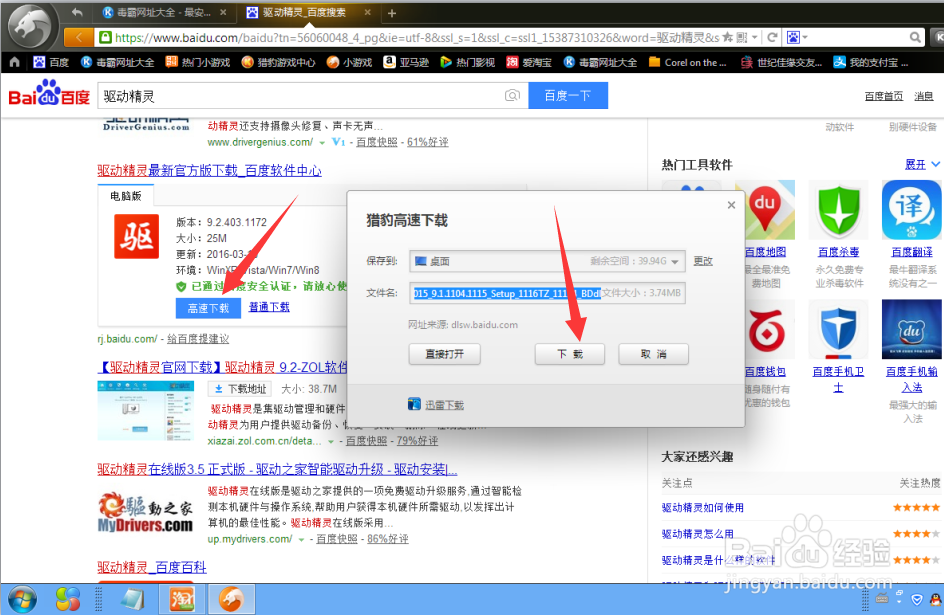Image resolution: width=944 pixels, height=615 pixels.
Task: Open 百度手机卫士 blue shield icon
Action: 838,330
